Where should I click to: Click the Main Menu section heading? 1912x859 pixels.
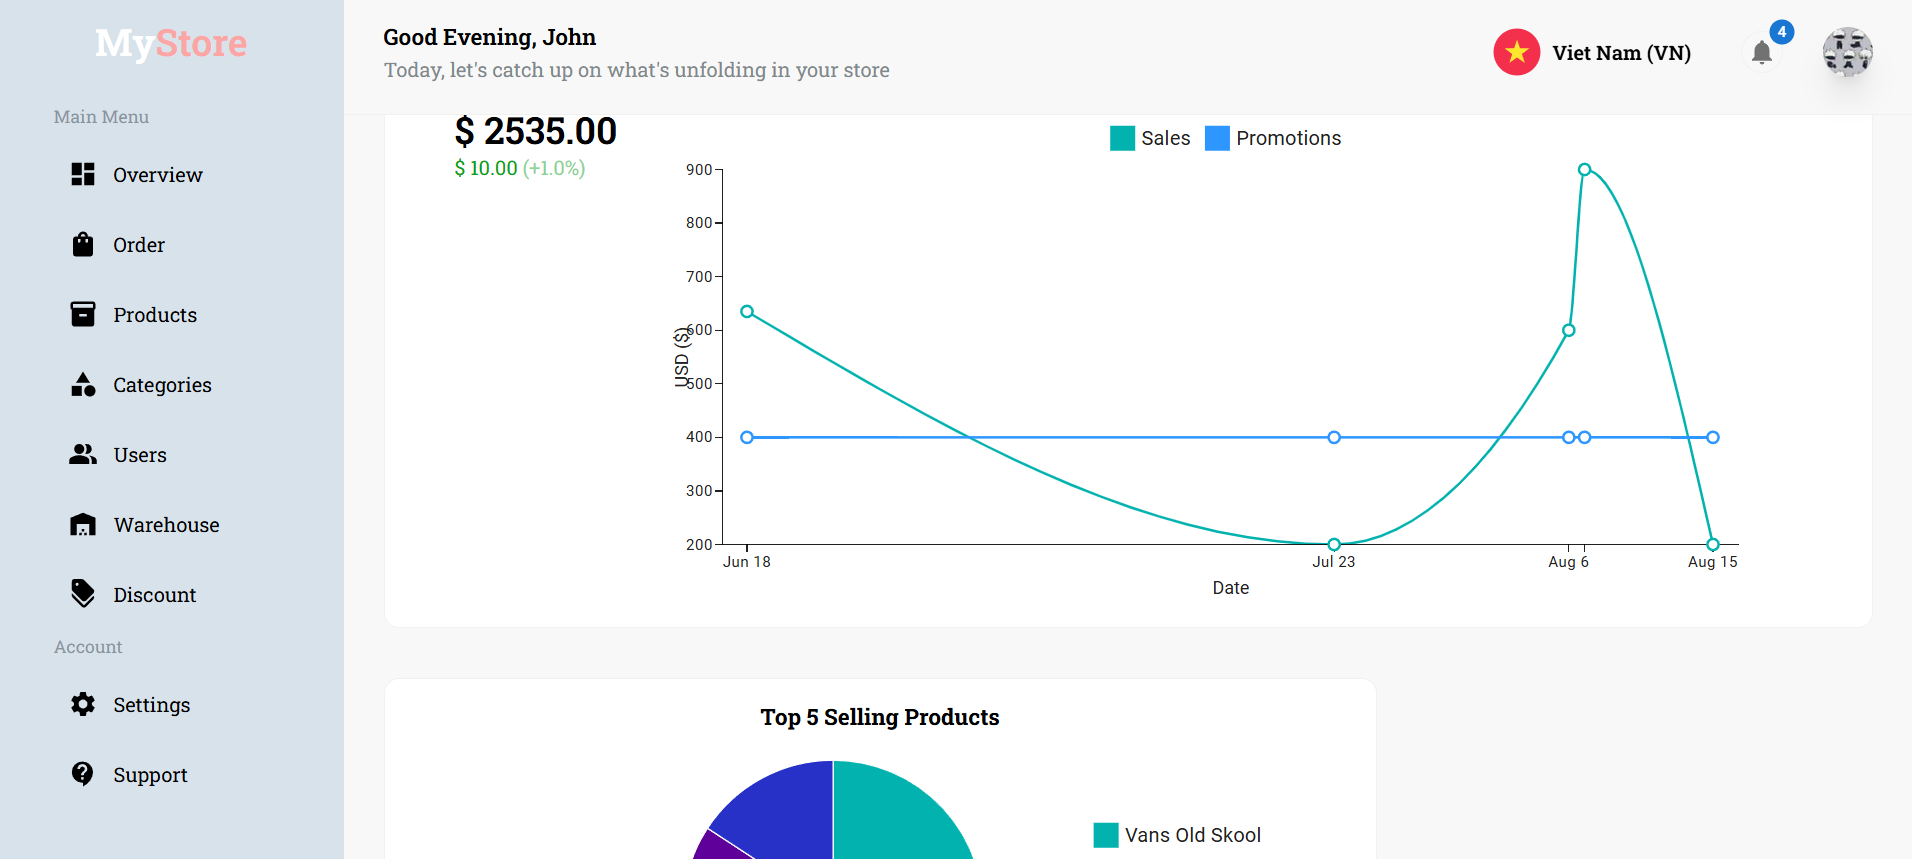point(101,117)
